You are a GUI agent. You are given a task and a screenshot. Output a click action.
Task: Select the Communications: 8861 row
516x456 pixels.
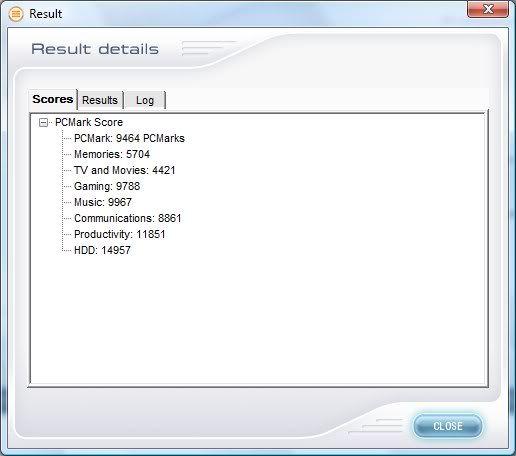pyautogui.click(x=128, y=218)
